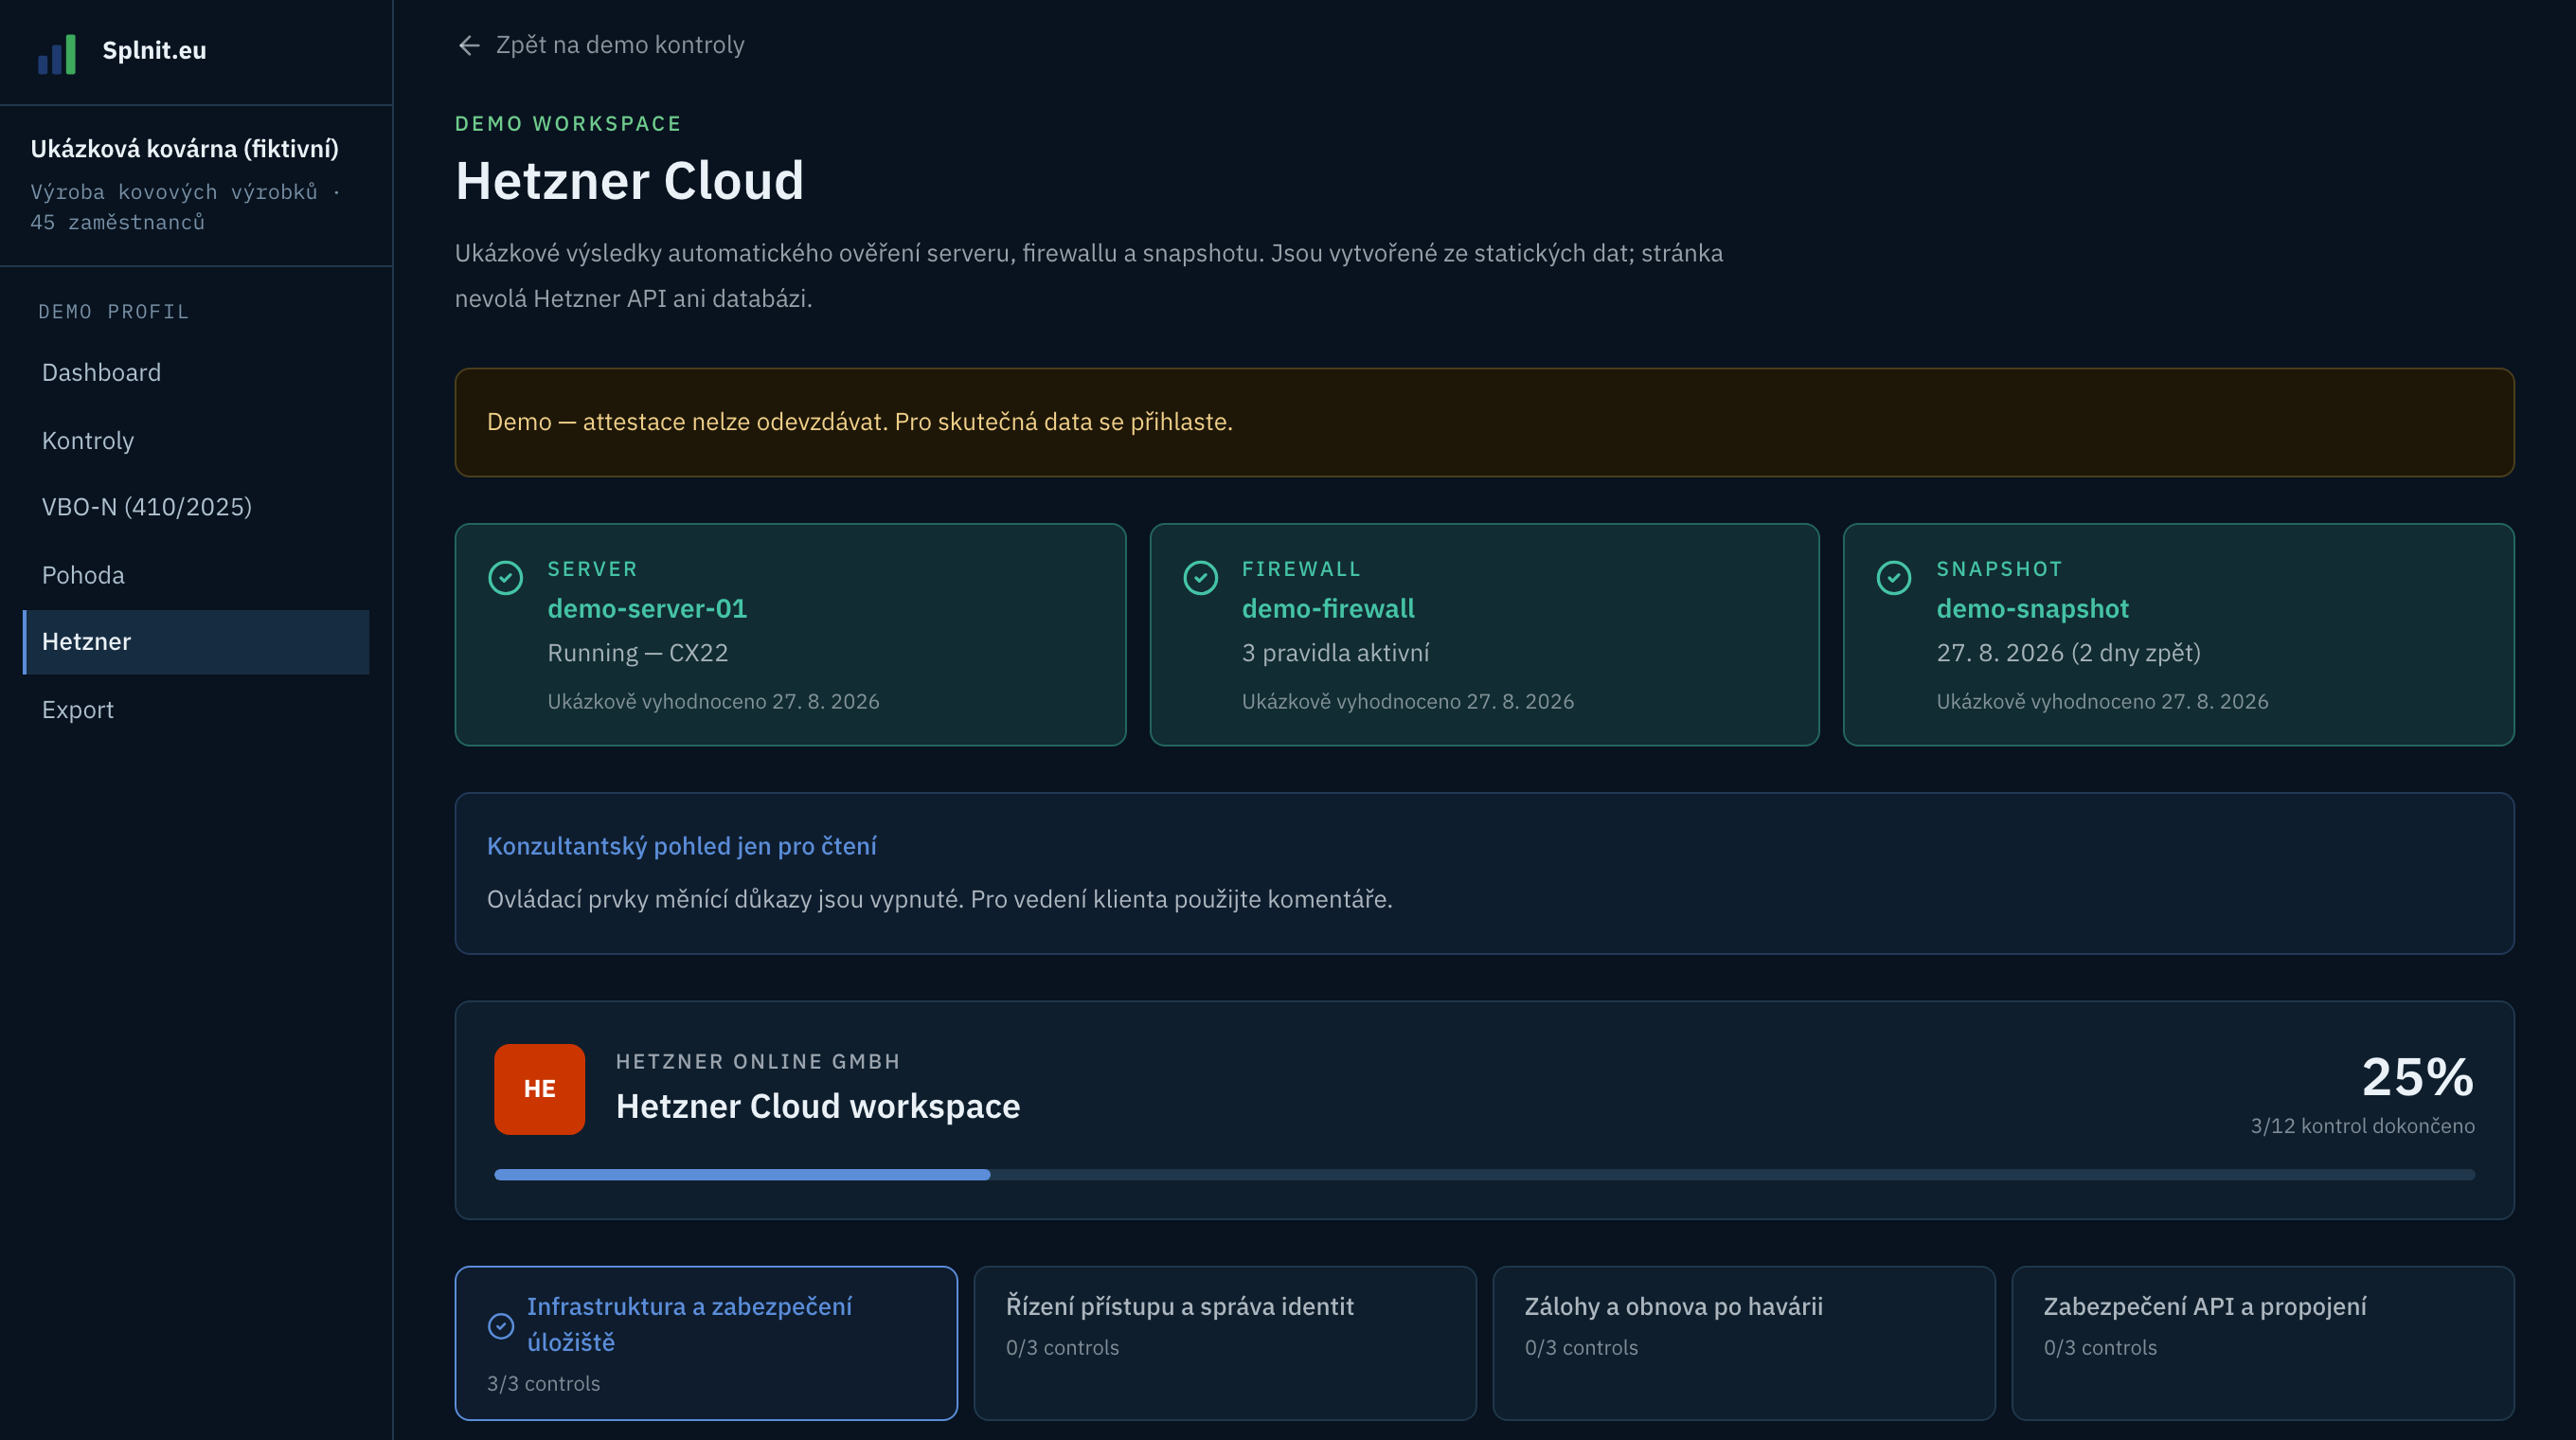
Task: Open the Export sidebar item
Action: tap(196, 709)
